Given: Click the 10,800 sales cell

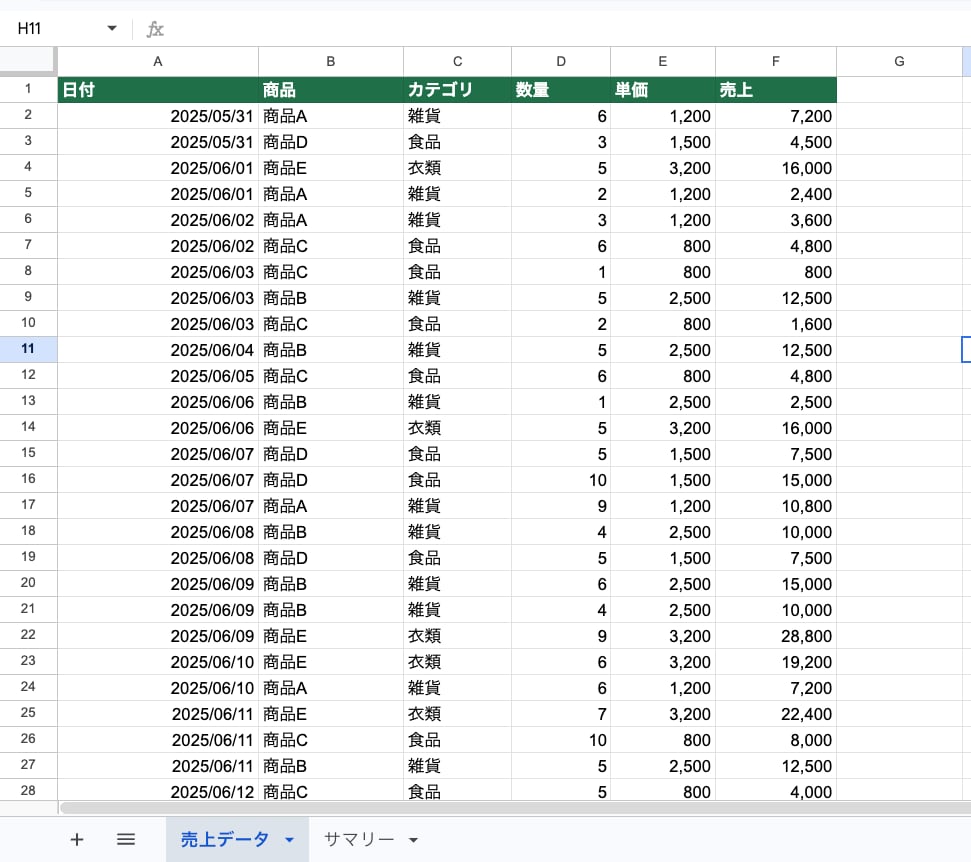Looking at the screenshot, I should tap(776, 506).
